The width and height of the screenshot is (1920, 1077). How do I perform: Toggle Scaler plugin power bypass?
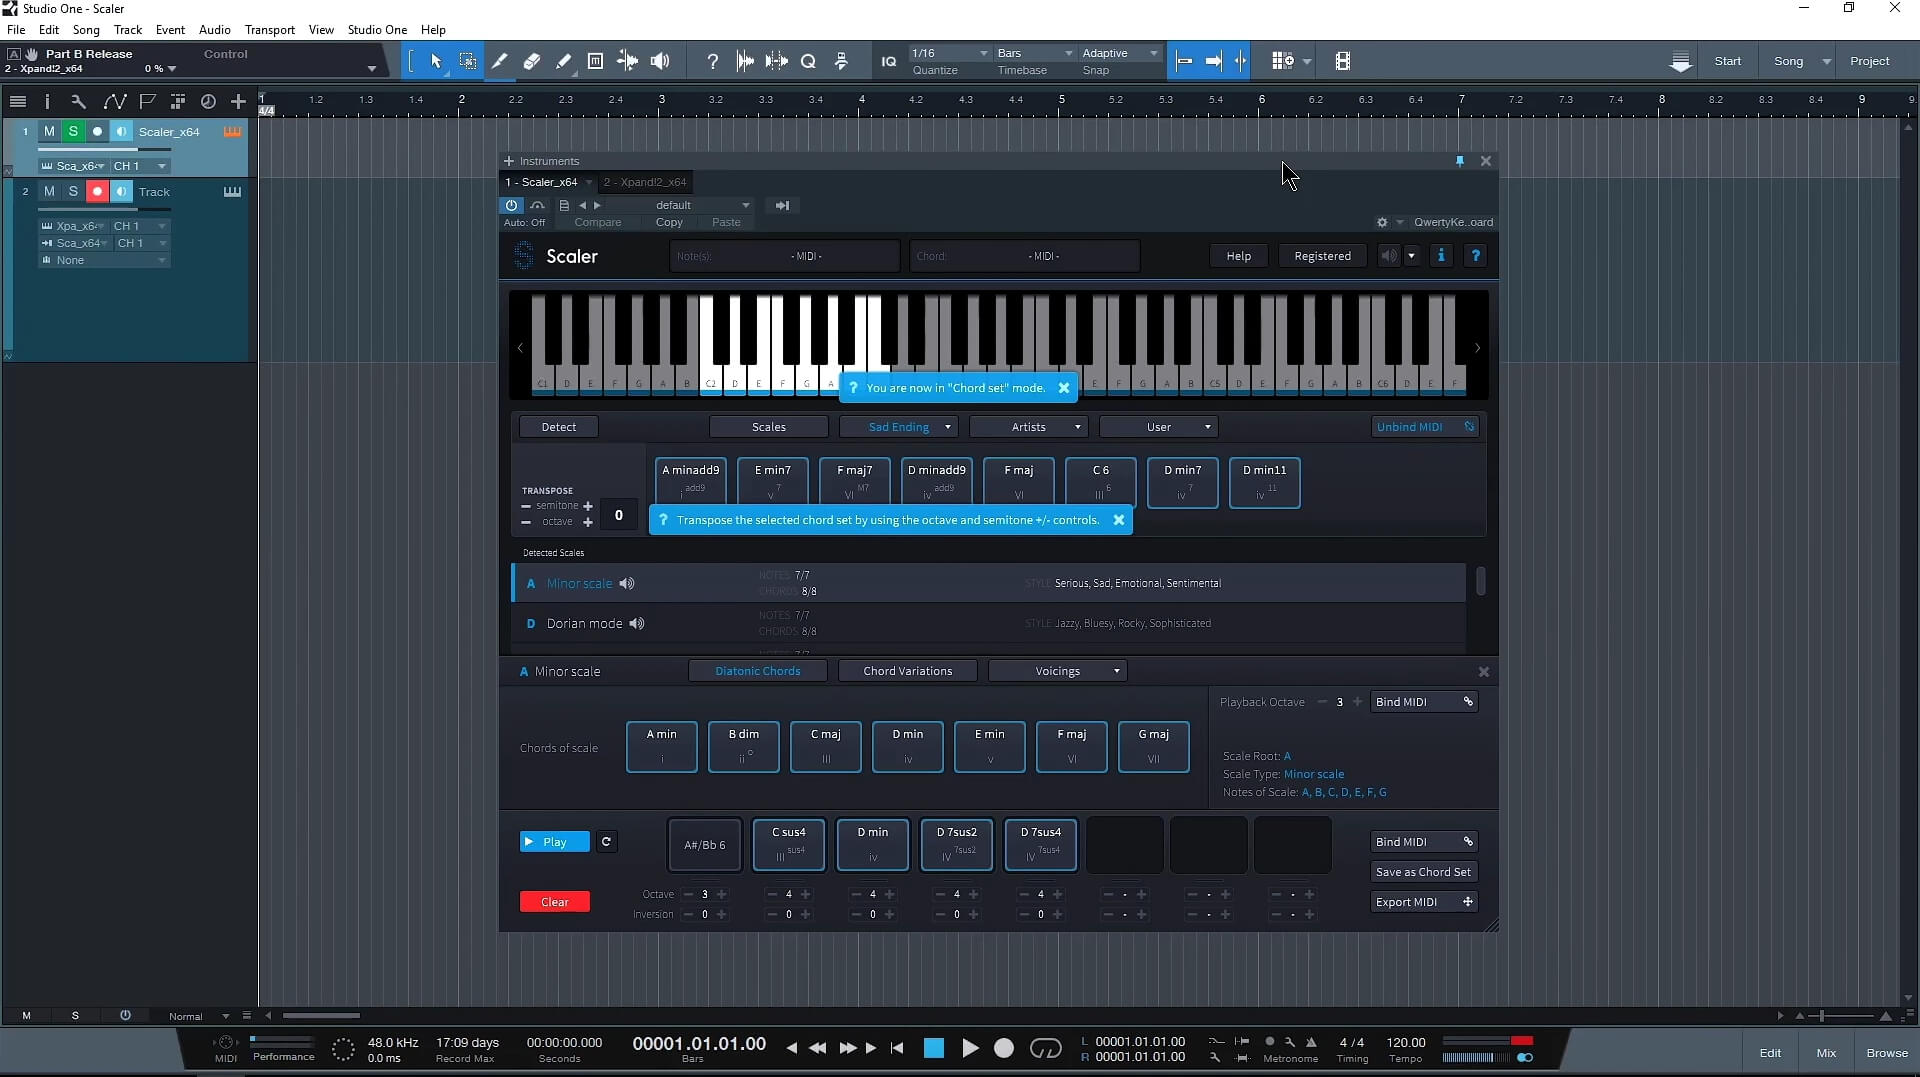click(x=511, y=205)
